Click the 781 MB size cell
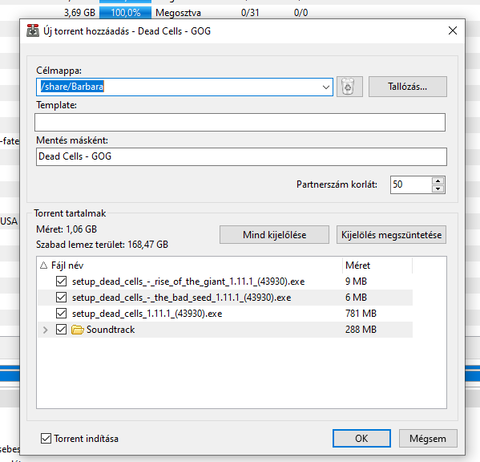480x462 pixels. coord(361,313)
